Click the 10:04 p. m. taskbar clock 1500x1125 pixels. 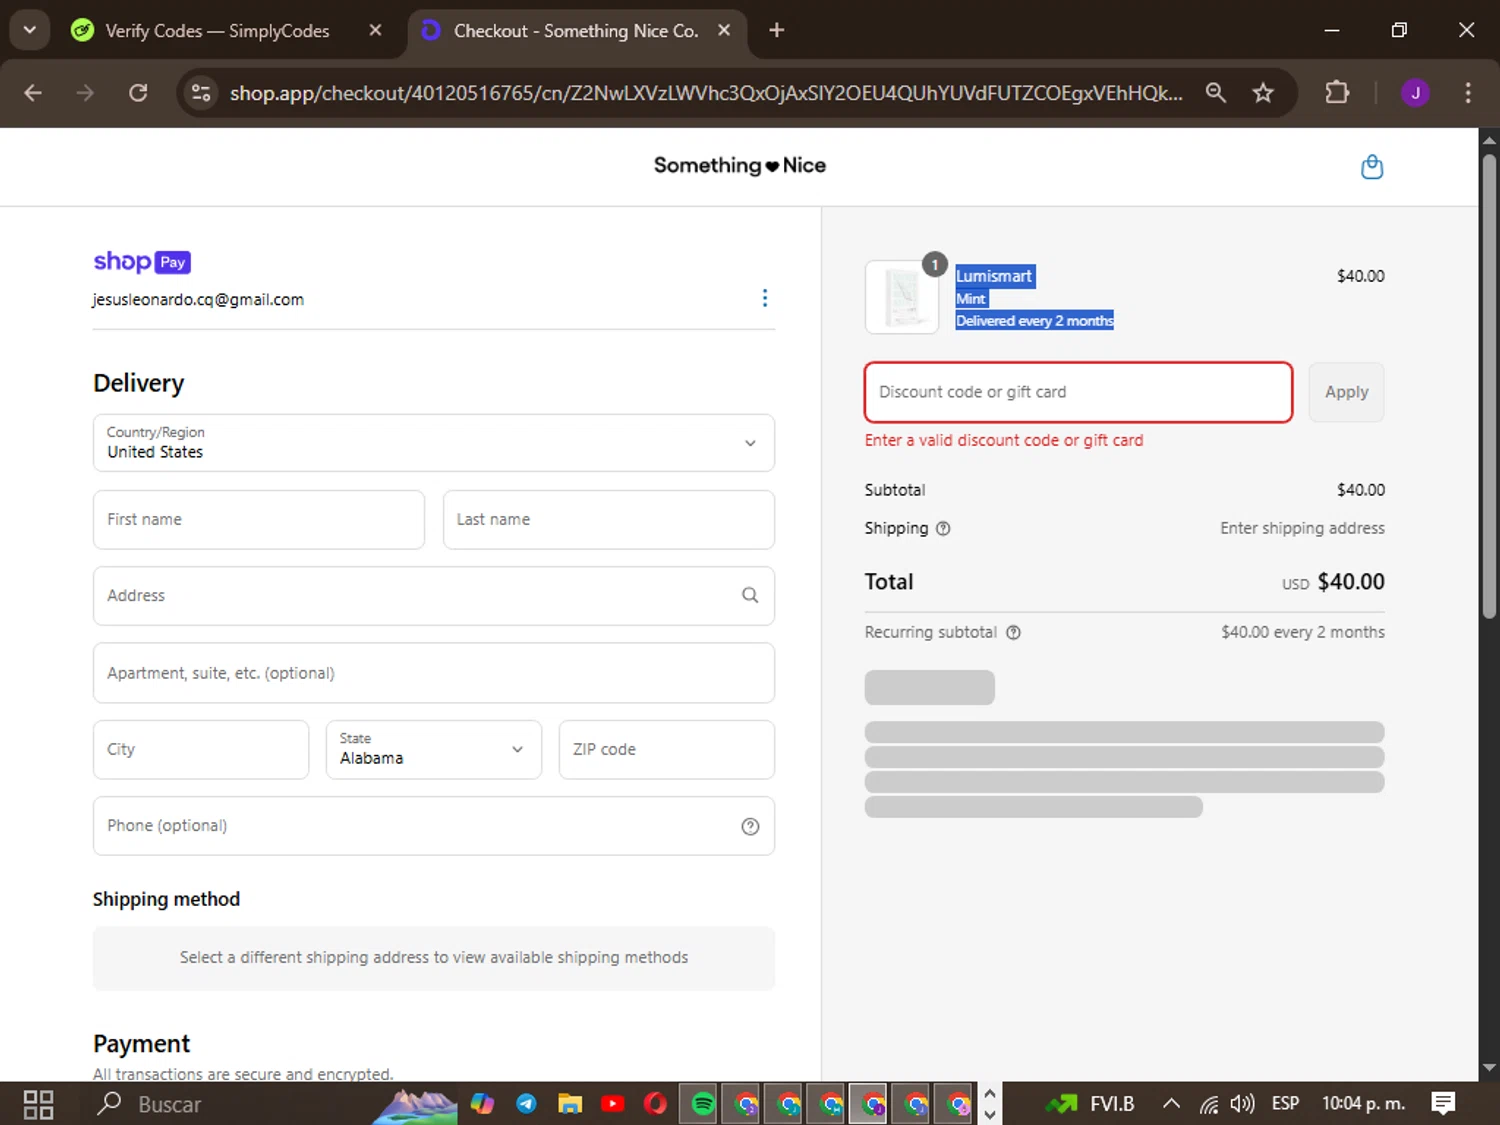click(1364, 1104)
